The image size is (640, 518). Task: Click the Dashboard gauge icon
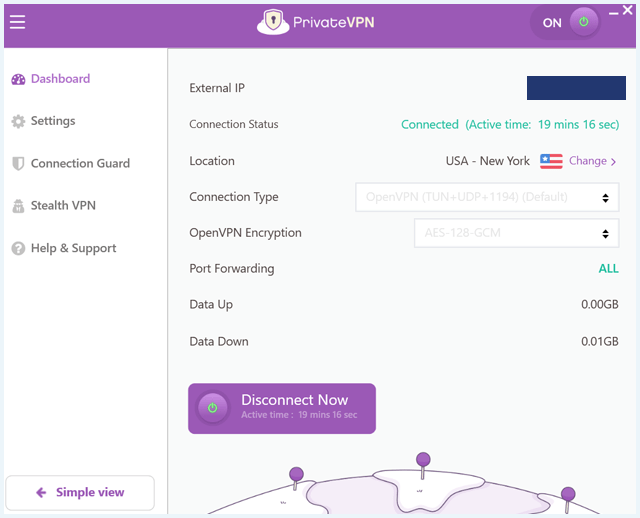(x=18, y=79)
